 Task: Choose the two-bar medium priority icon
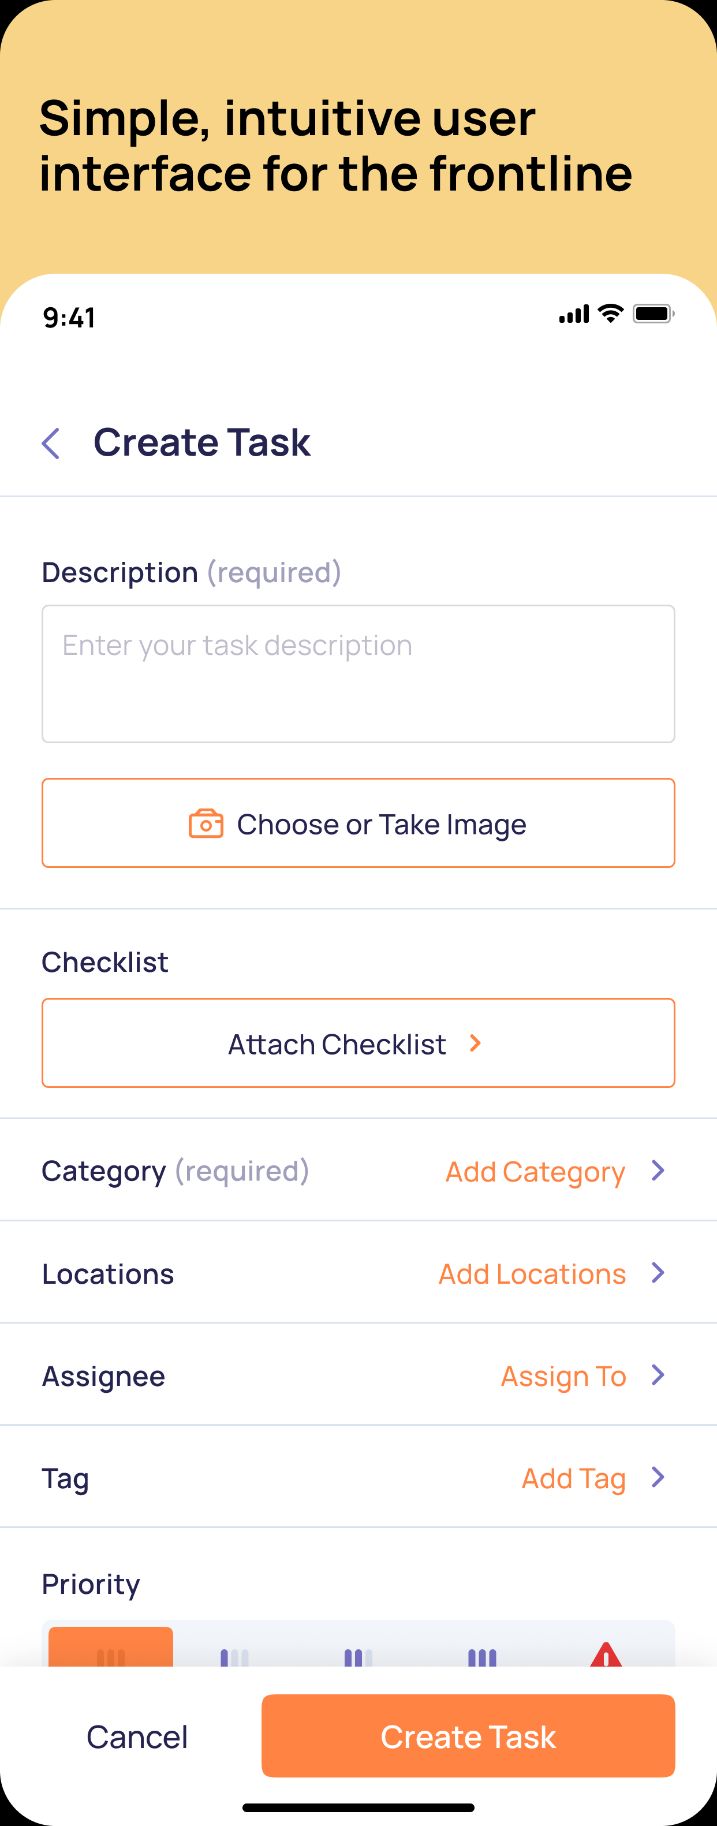[x=358, y=1657]
